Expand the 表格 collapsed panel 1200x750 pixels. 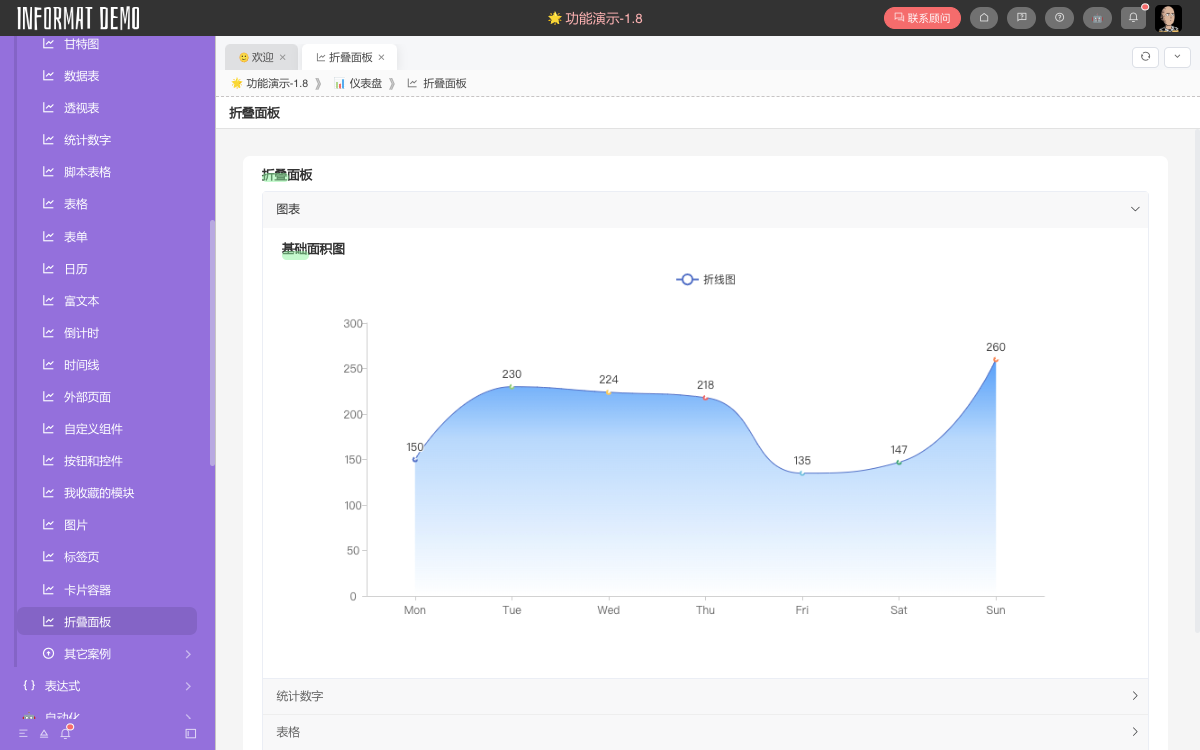(x=1134, y=732)
